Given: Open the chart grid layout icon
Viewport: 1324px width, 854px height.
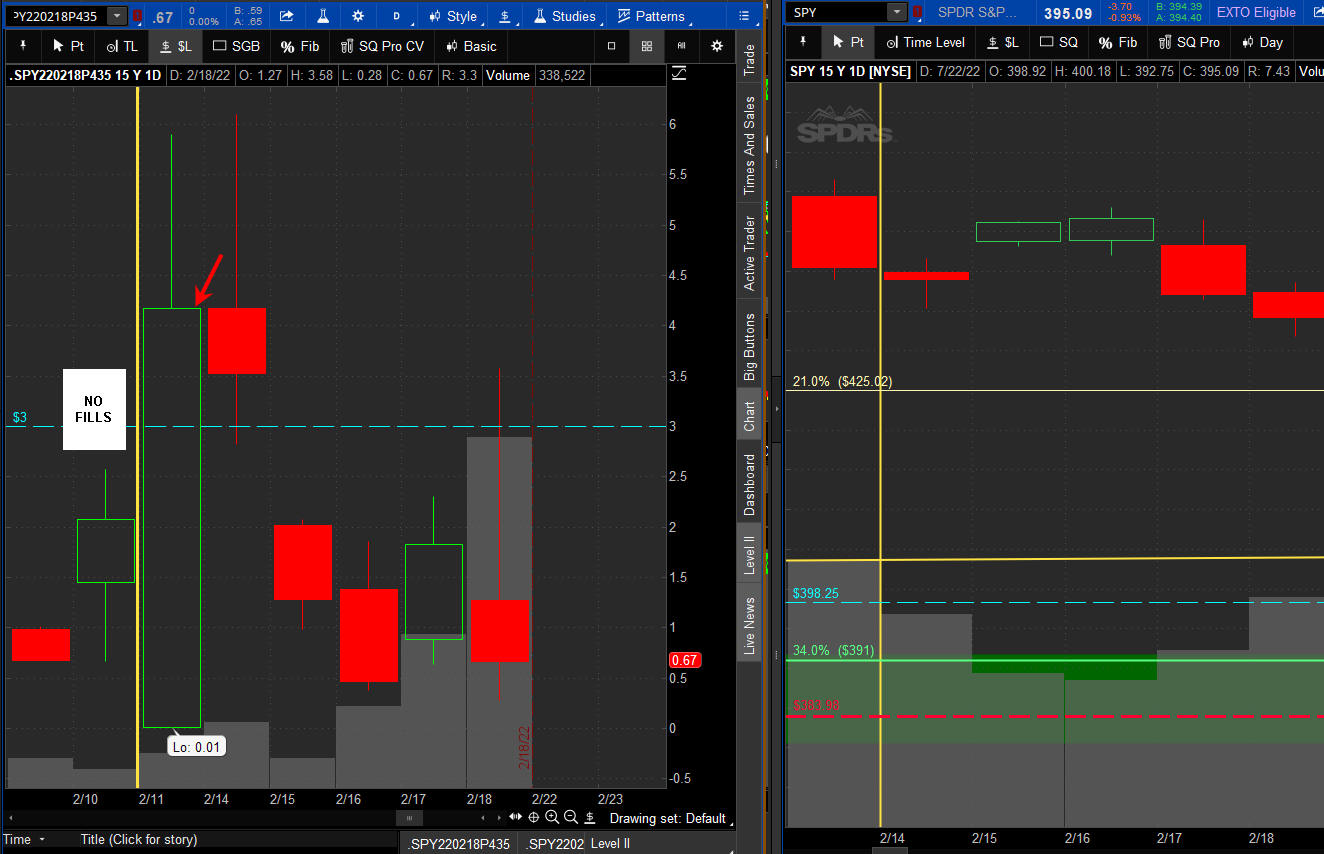Looking at the screenshot, I should pos(647,46).
